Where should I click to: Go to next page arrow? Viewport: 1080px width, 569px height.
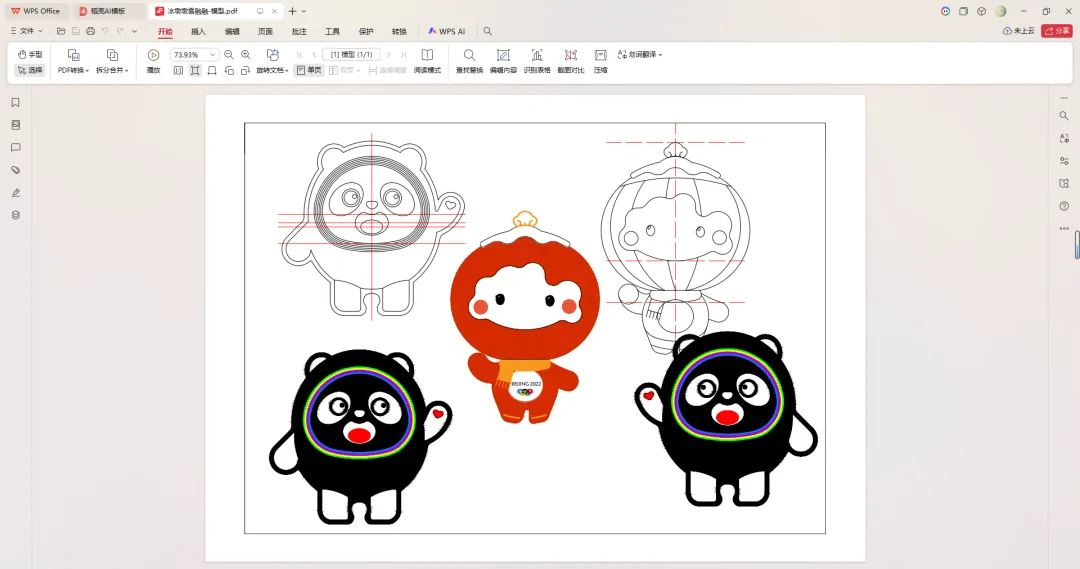click(389, 54)
